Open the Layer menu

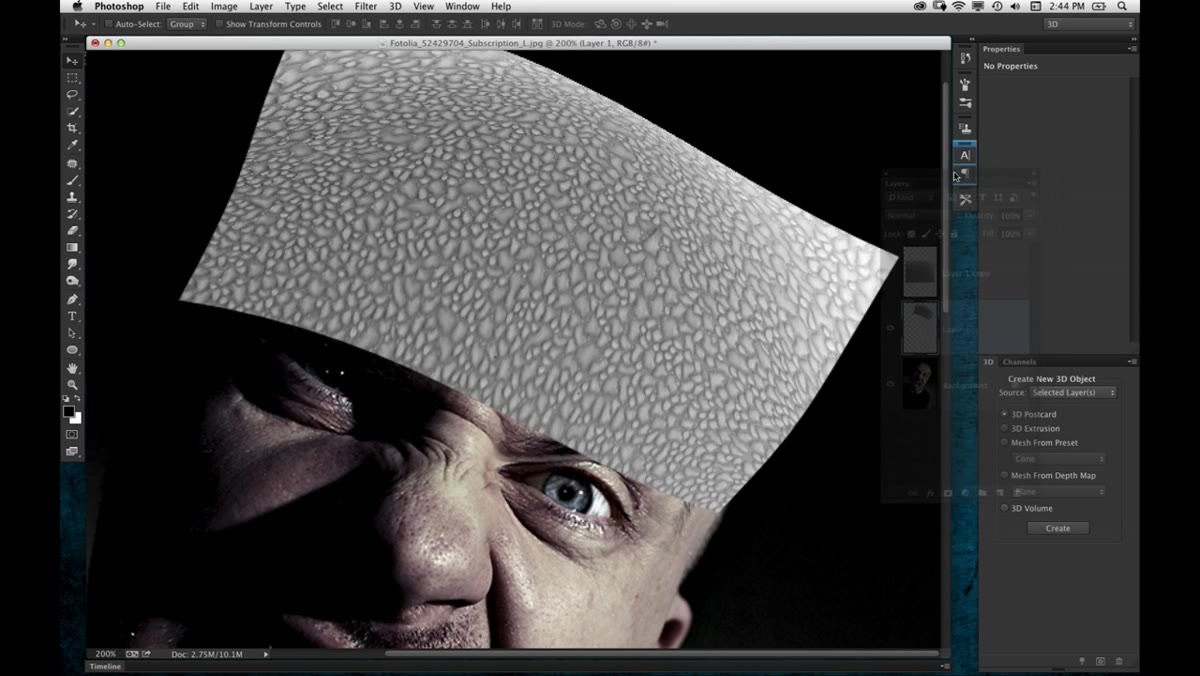[261, 6]
